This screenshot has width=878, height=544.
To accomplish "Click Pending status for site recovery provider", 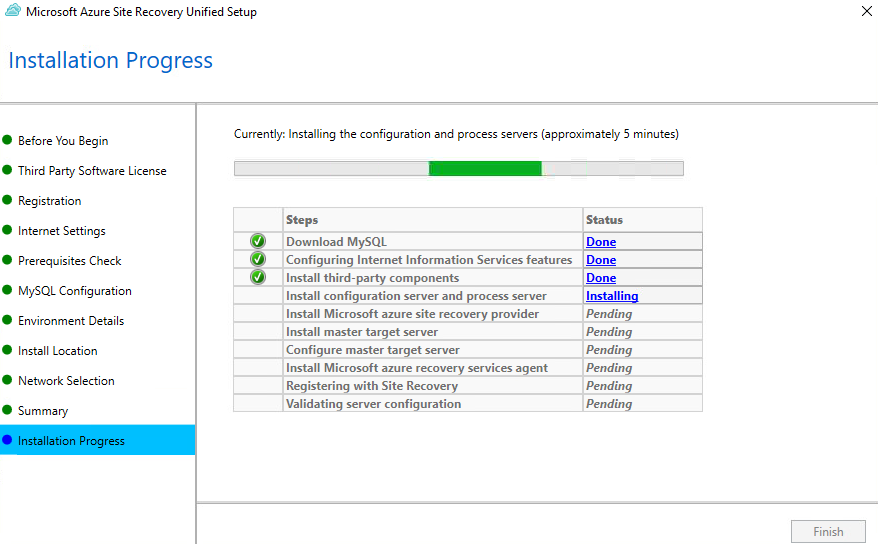I will [x=609, y=313].
